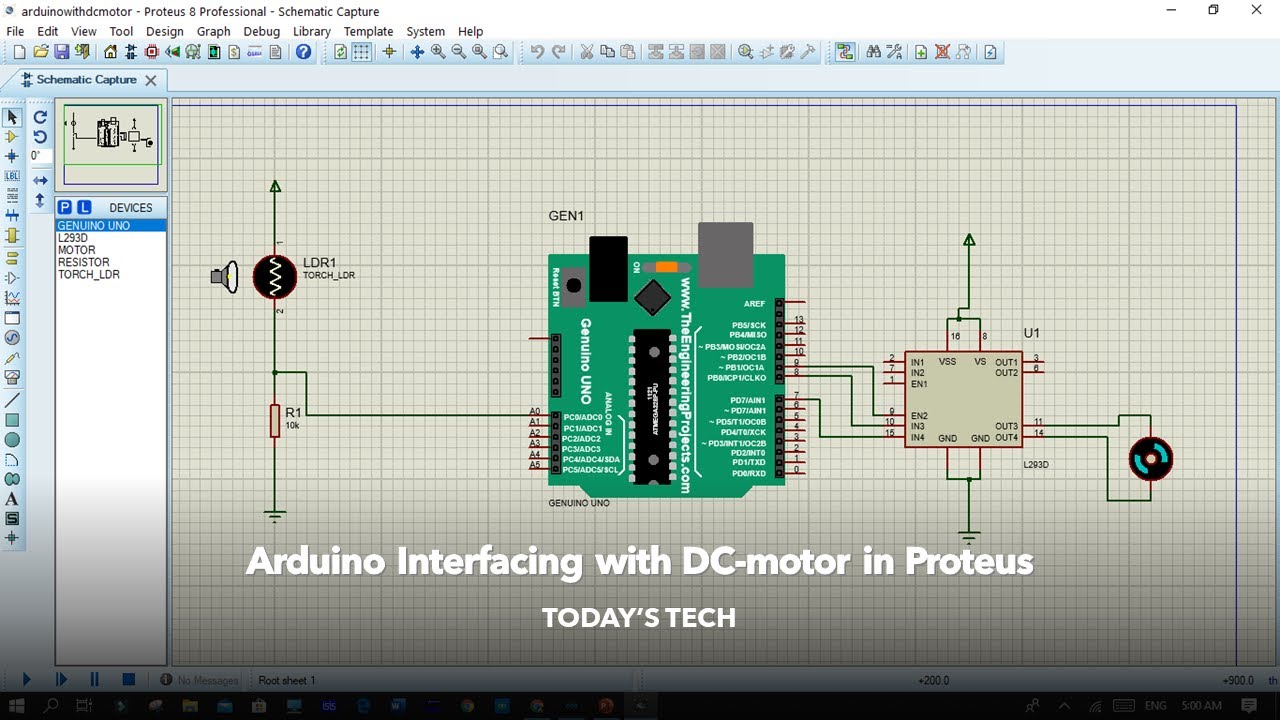Start simulation with Play button
Screen dimensions: 1280x720
click(x=27, y=679)
